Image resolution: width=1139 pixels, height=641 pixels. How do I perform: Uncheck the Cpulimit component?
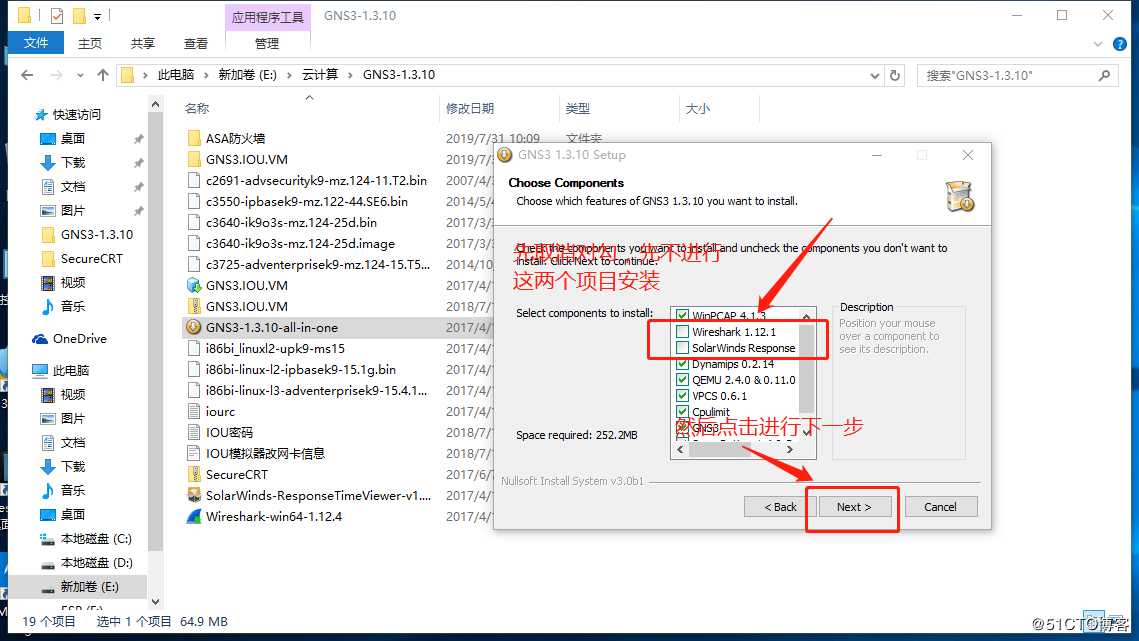click(682, 411)
